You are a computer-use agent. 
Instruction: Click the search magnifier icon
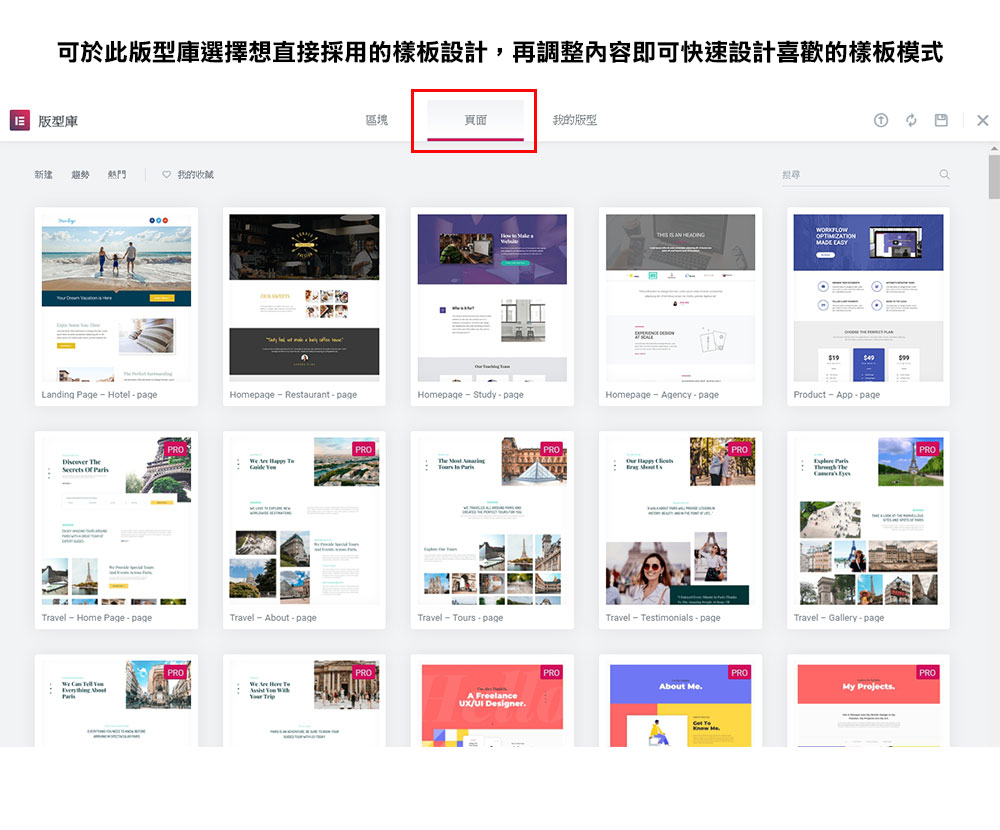(945, 174)
